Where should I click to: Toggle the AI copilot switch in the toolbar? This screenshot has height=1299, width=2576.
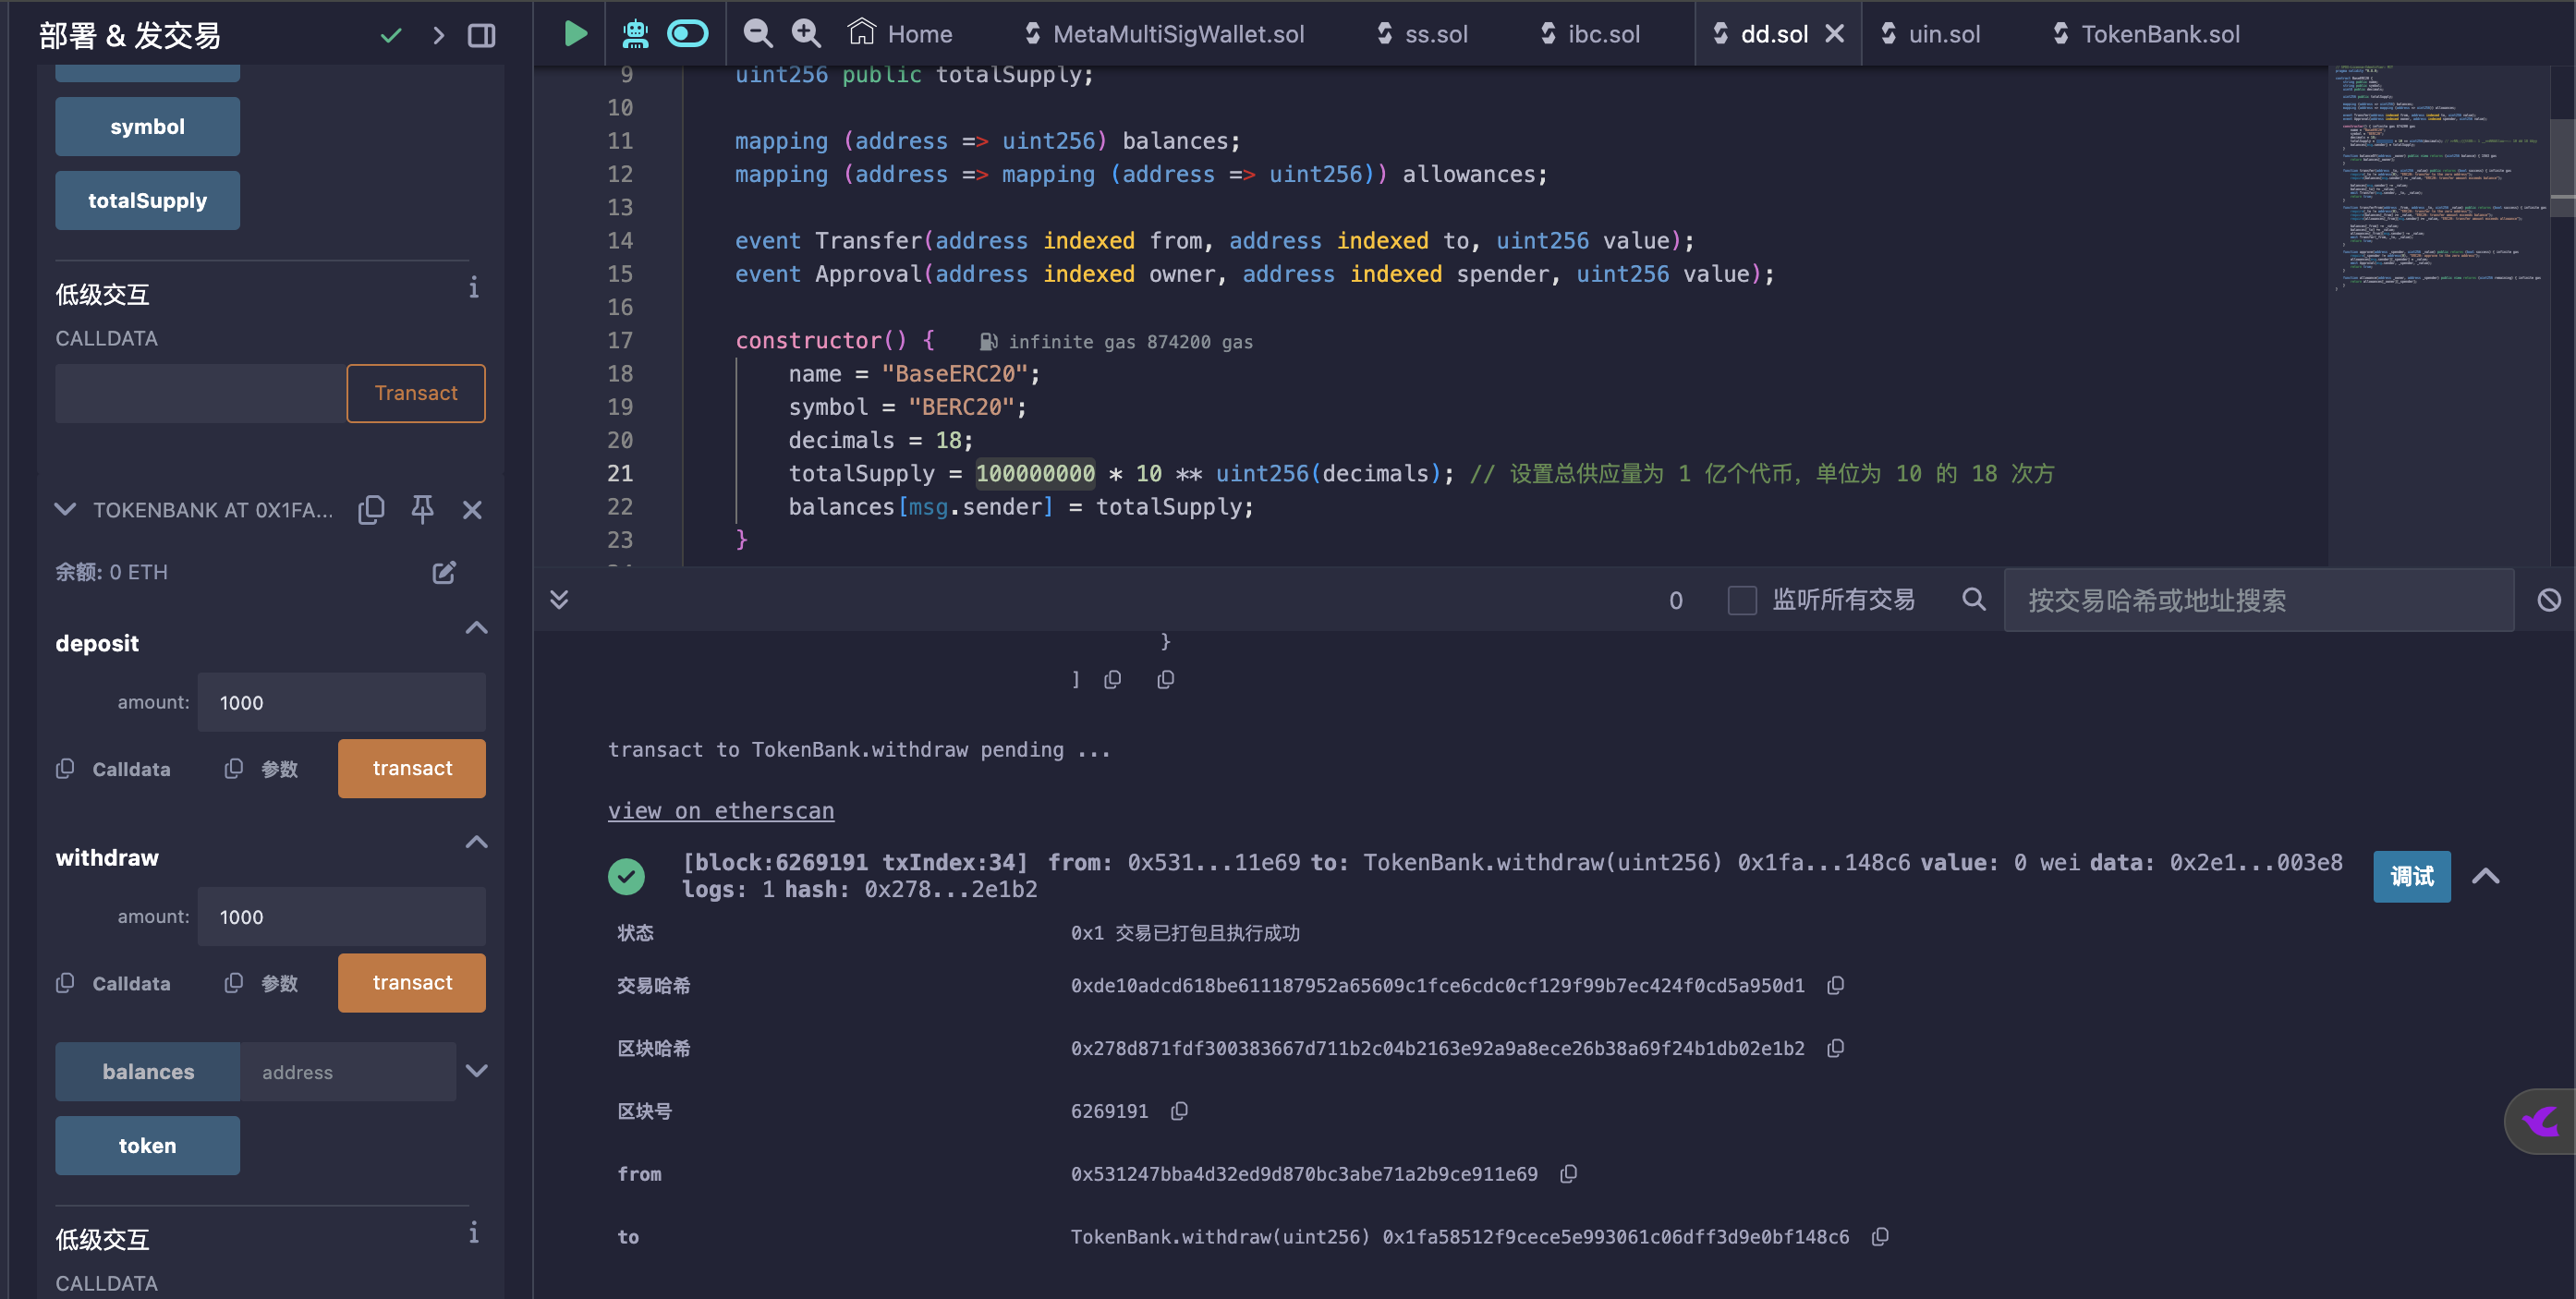[688, 33]
